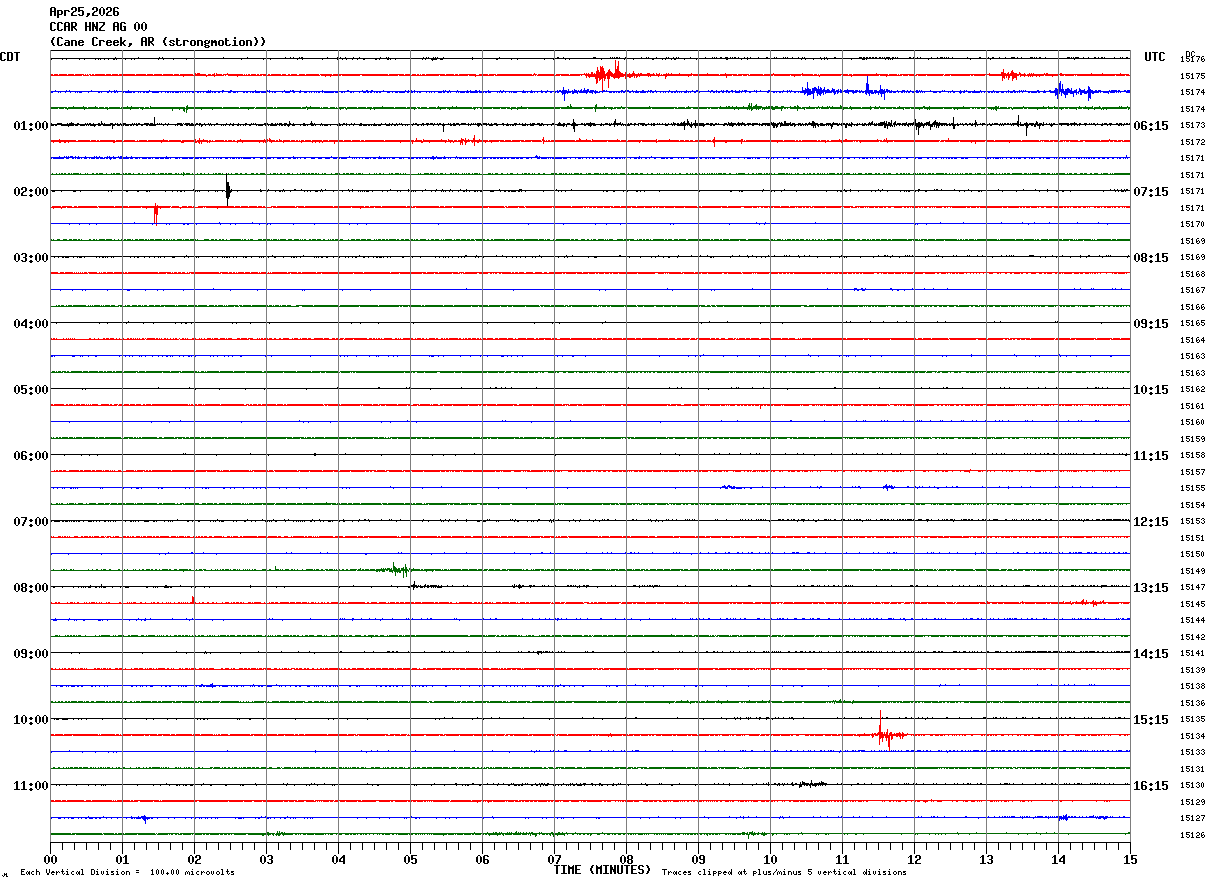
Task: Click the Traces clipped footer note
Action: [x=784, y=873]
